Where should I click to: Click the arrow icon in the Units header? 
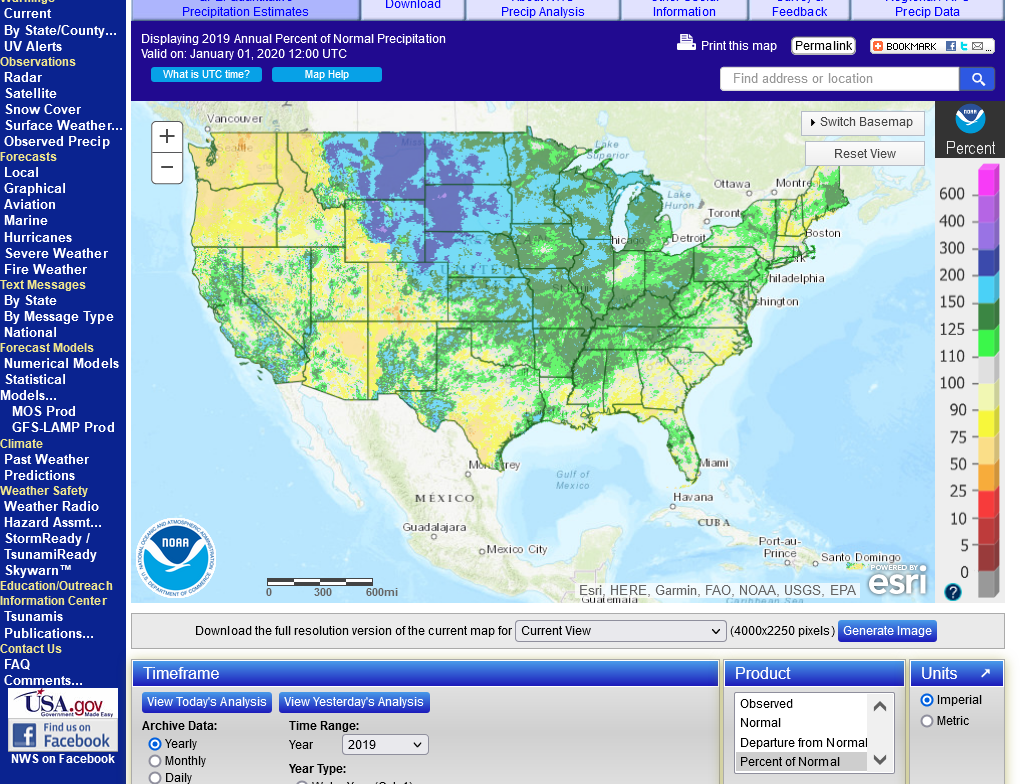(x=986, y=673)
